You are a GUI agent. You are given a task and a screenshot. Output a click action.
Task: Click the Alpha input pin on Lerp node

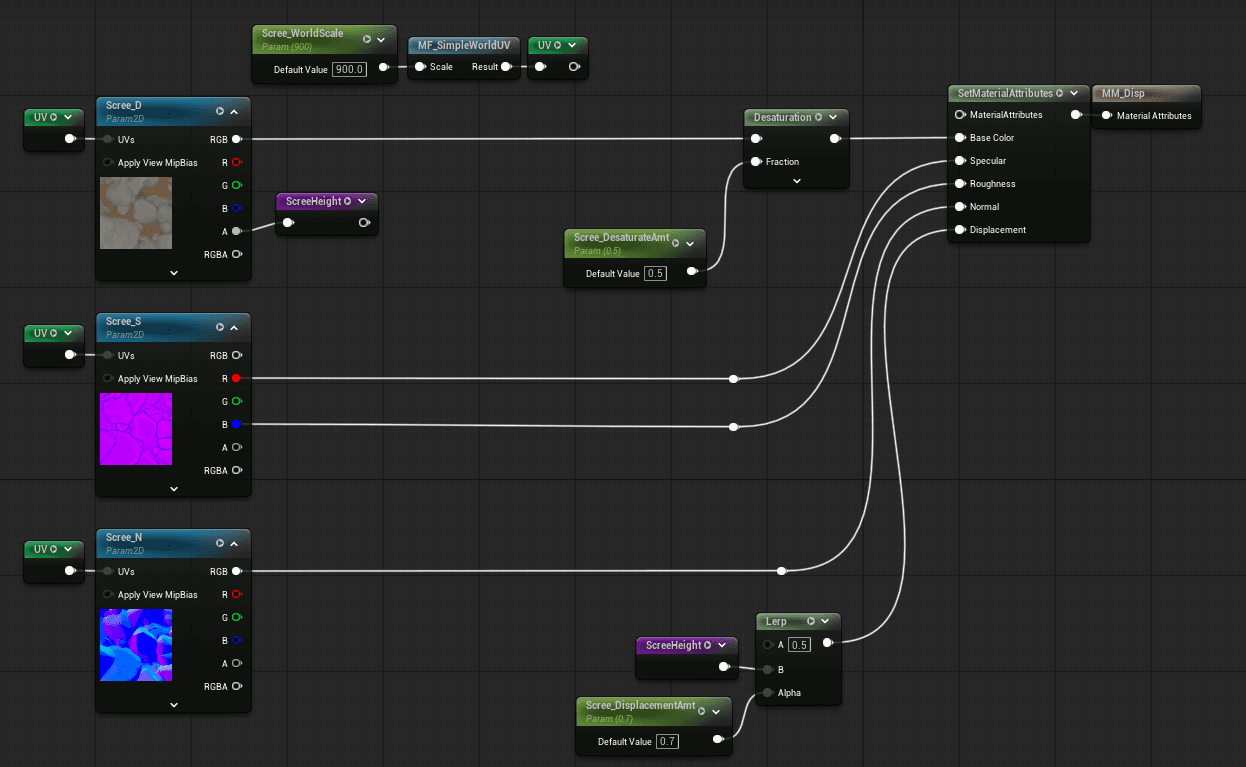(766, 692)
